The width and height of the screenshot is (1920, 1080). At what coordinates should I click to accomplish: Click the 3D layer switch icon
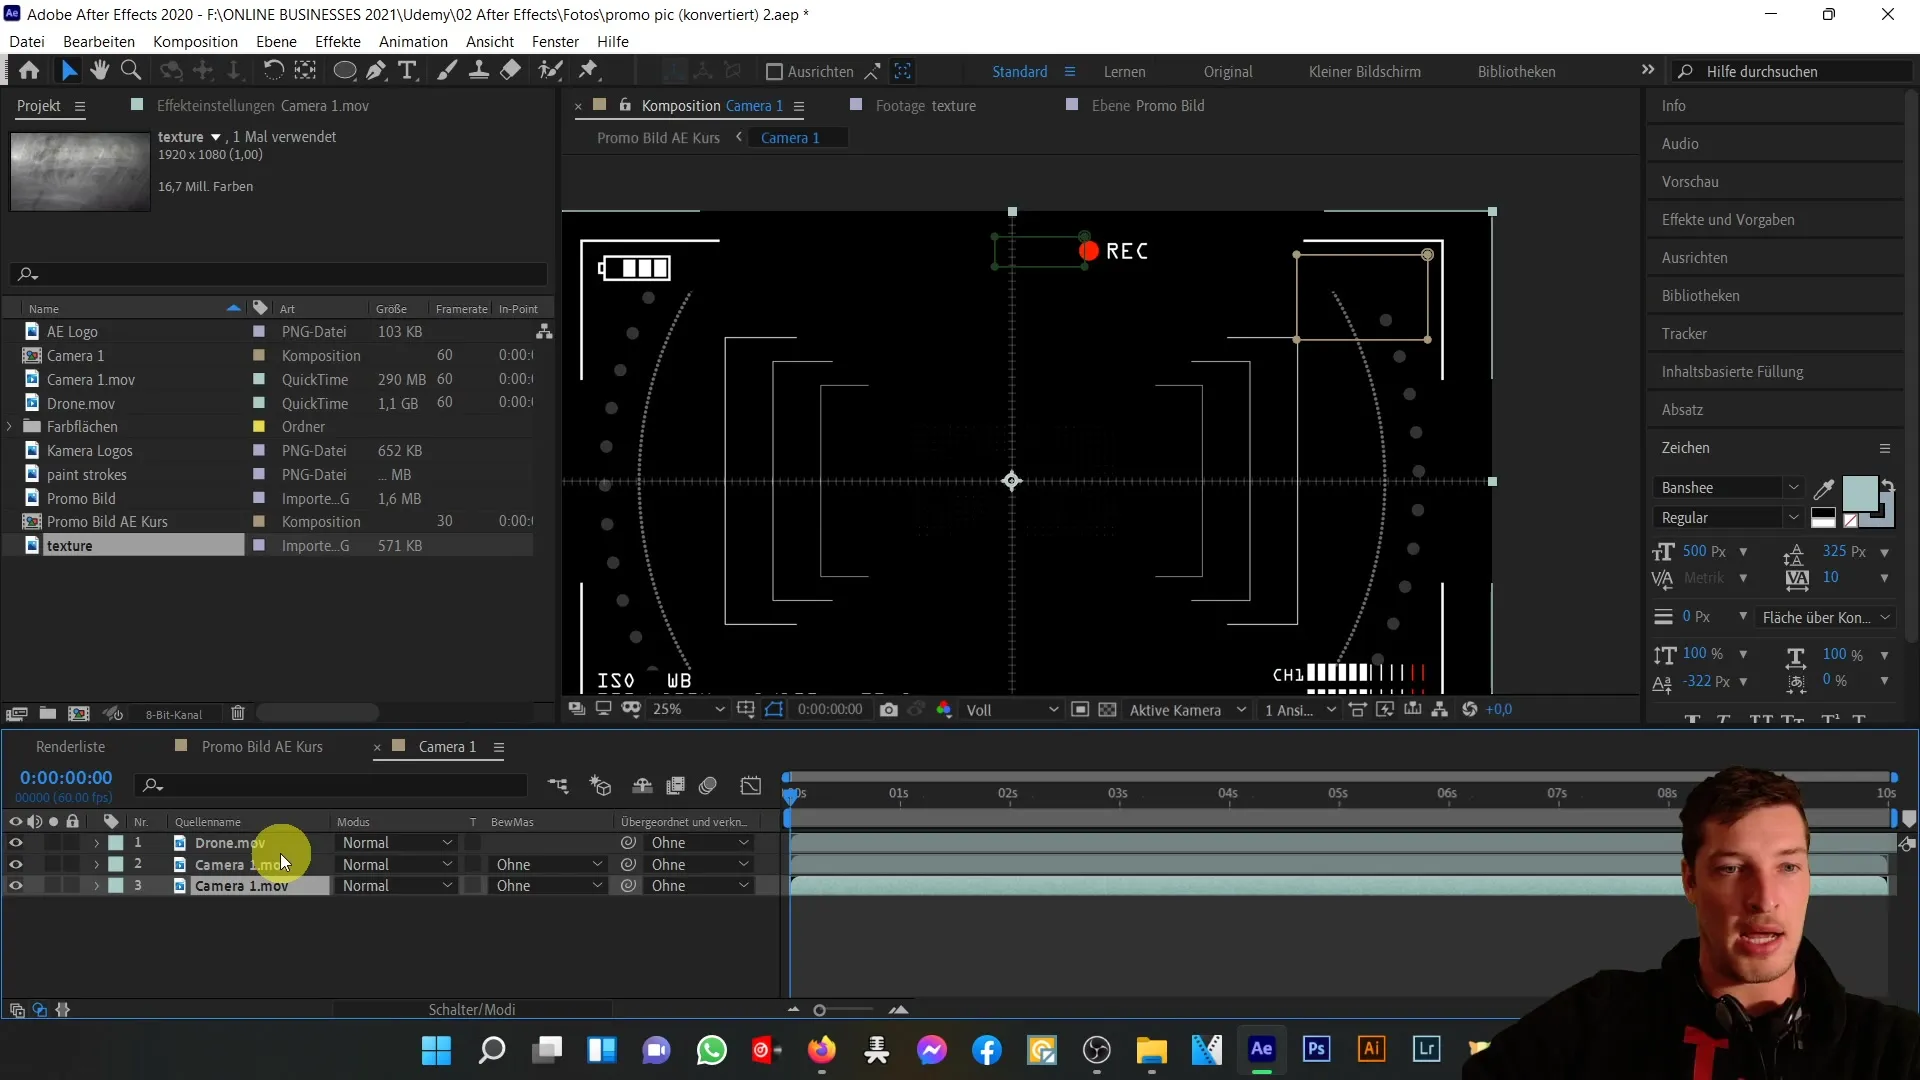tap(601, 786)
